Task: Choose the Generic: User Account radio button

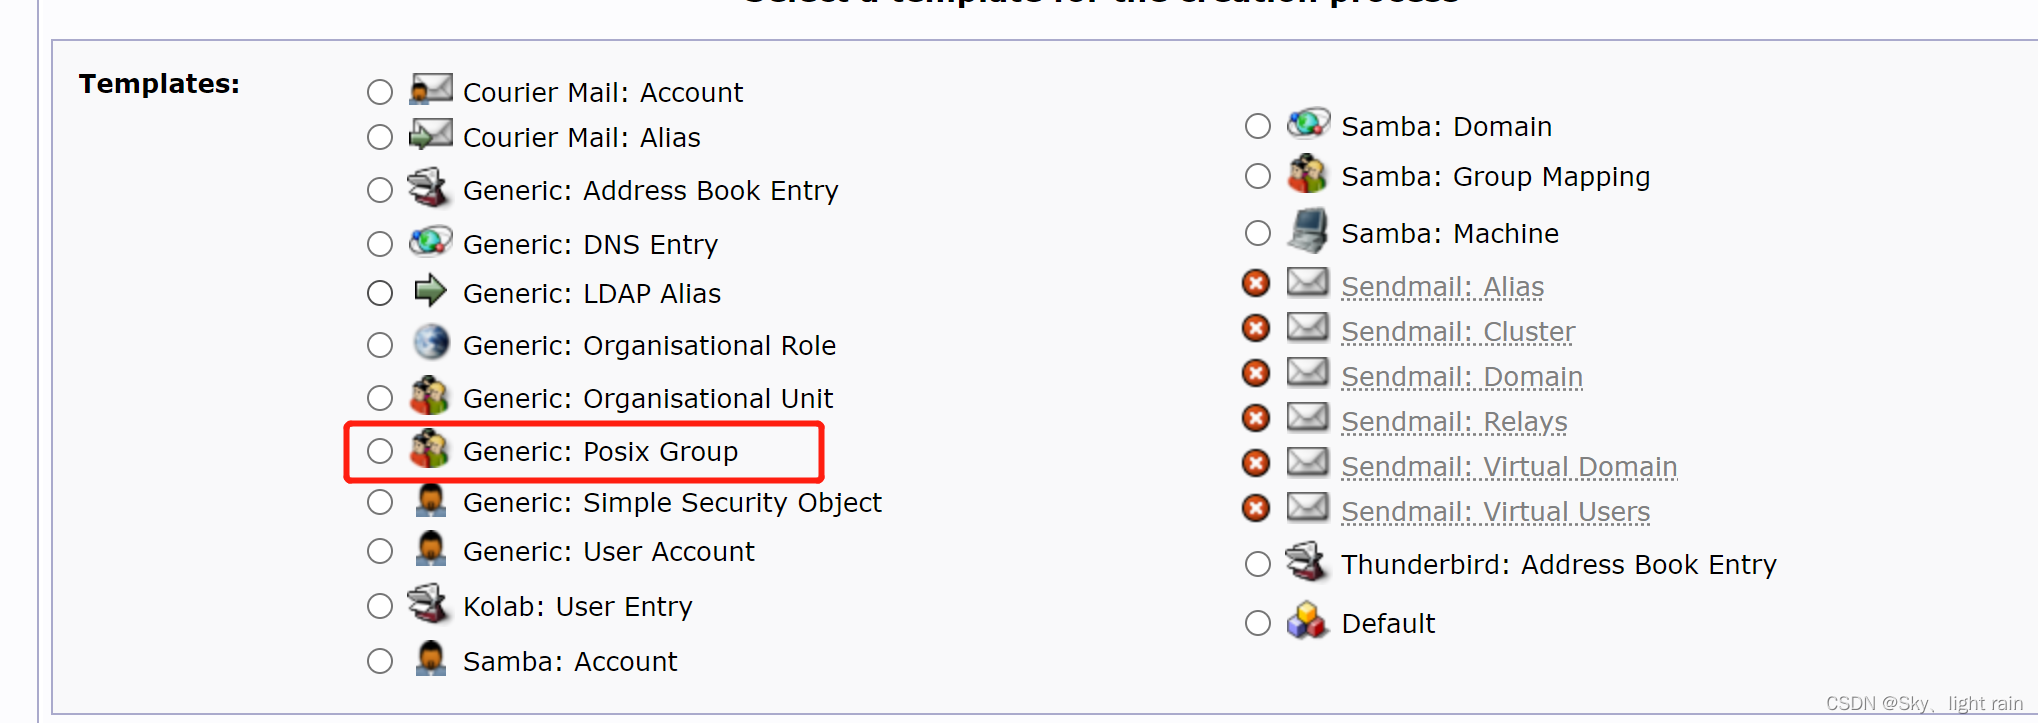Action: [x=380, y=551]
